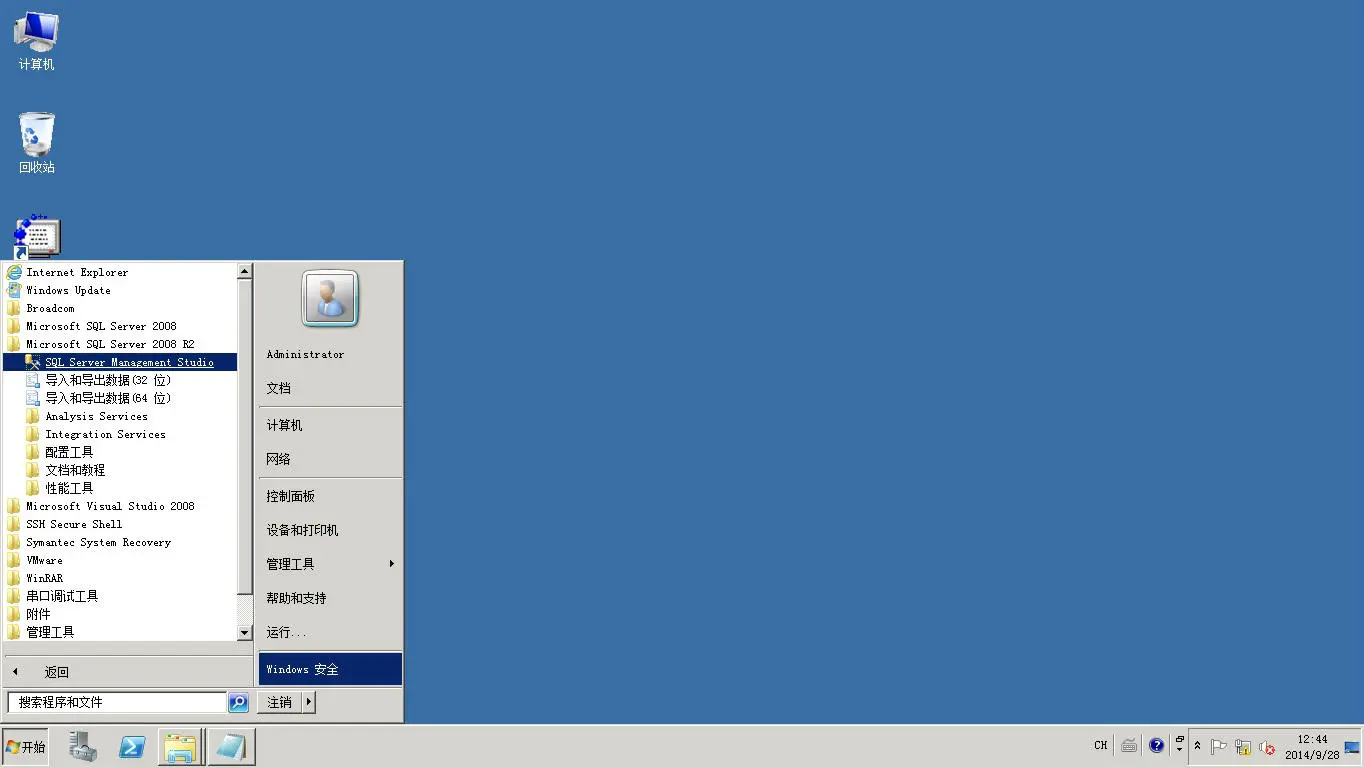Click the 开始 Start button
This screenshot has width=1364, height=768.
26,747
